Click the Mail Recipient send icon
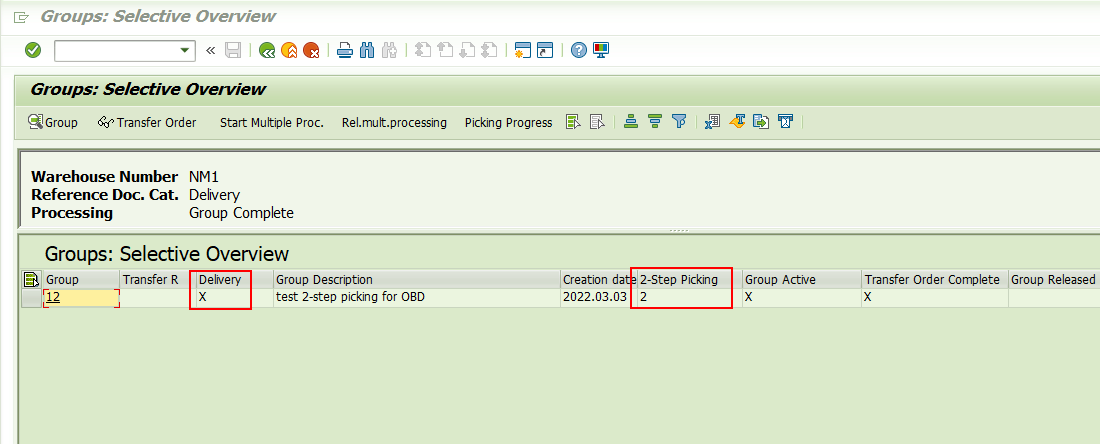Viewport: 1100px width, 444px height. point(785,122)
